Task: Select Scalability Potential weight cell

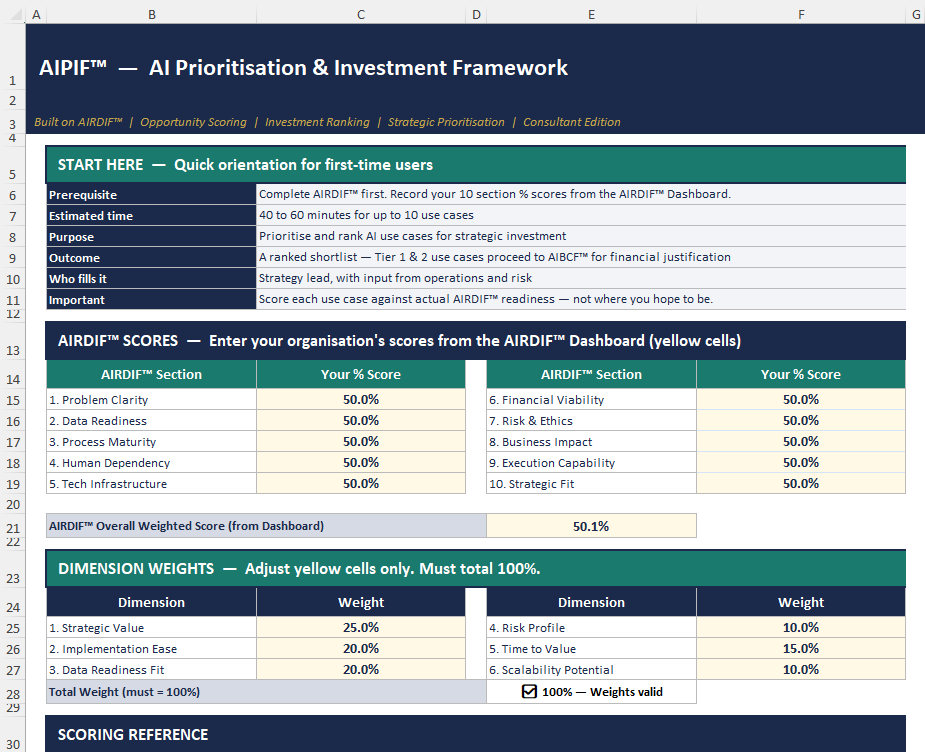Action: pos(801,669)
